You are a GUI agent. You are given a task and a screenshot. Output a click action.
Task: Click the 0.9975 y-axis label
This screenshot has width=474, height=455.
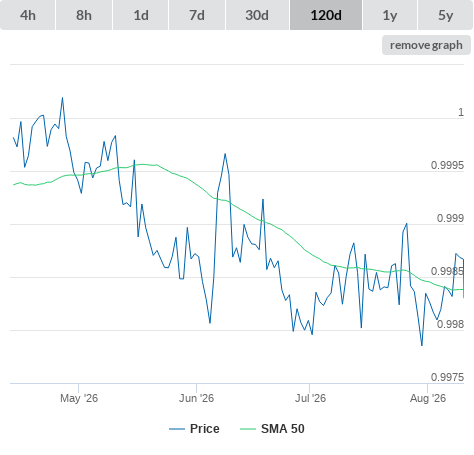tap(447, 377)
